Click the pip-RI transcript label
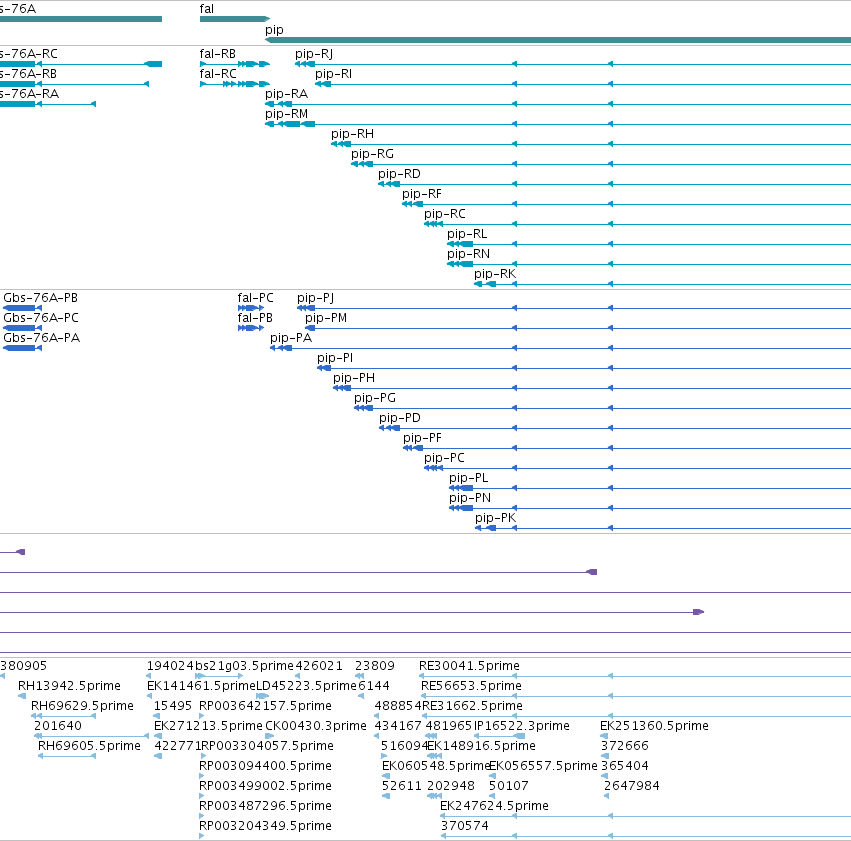 tap(333, 74)
